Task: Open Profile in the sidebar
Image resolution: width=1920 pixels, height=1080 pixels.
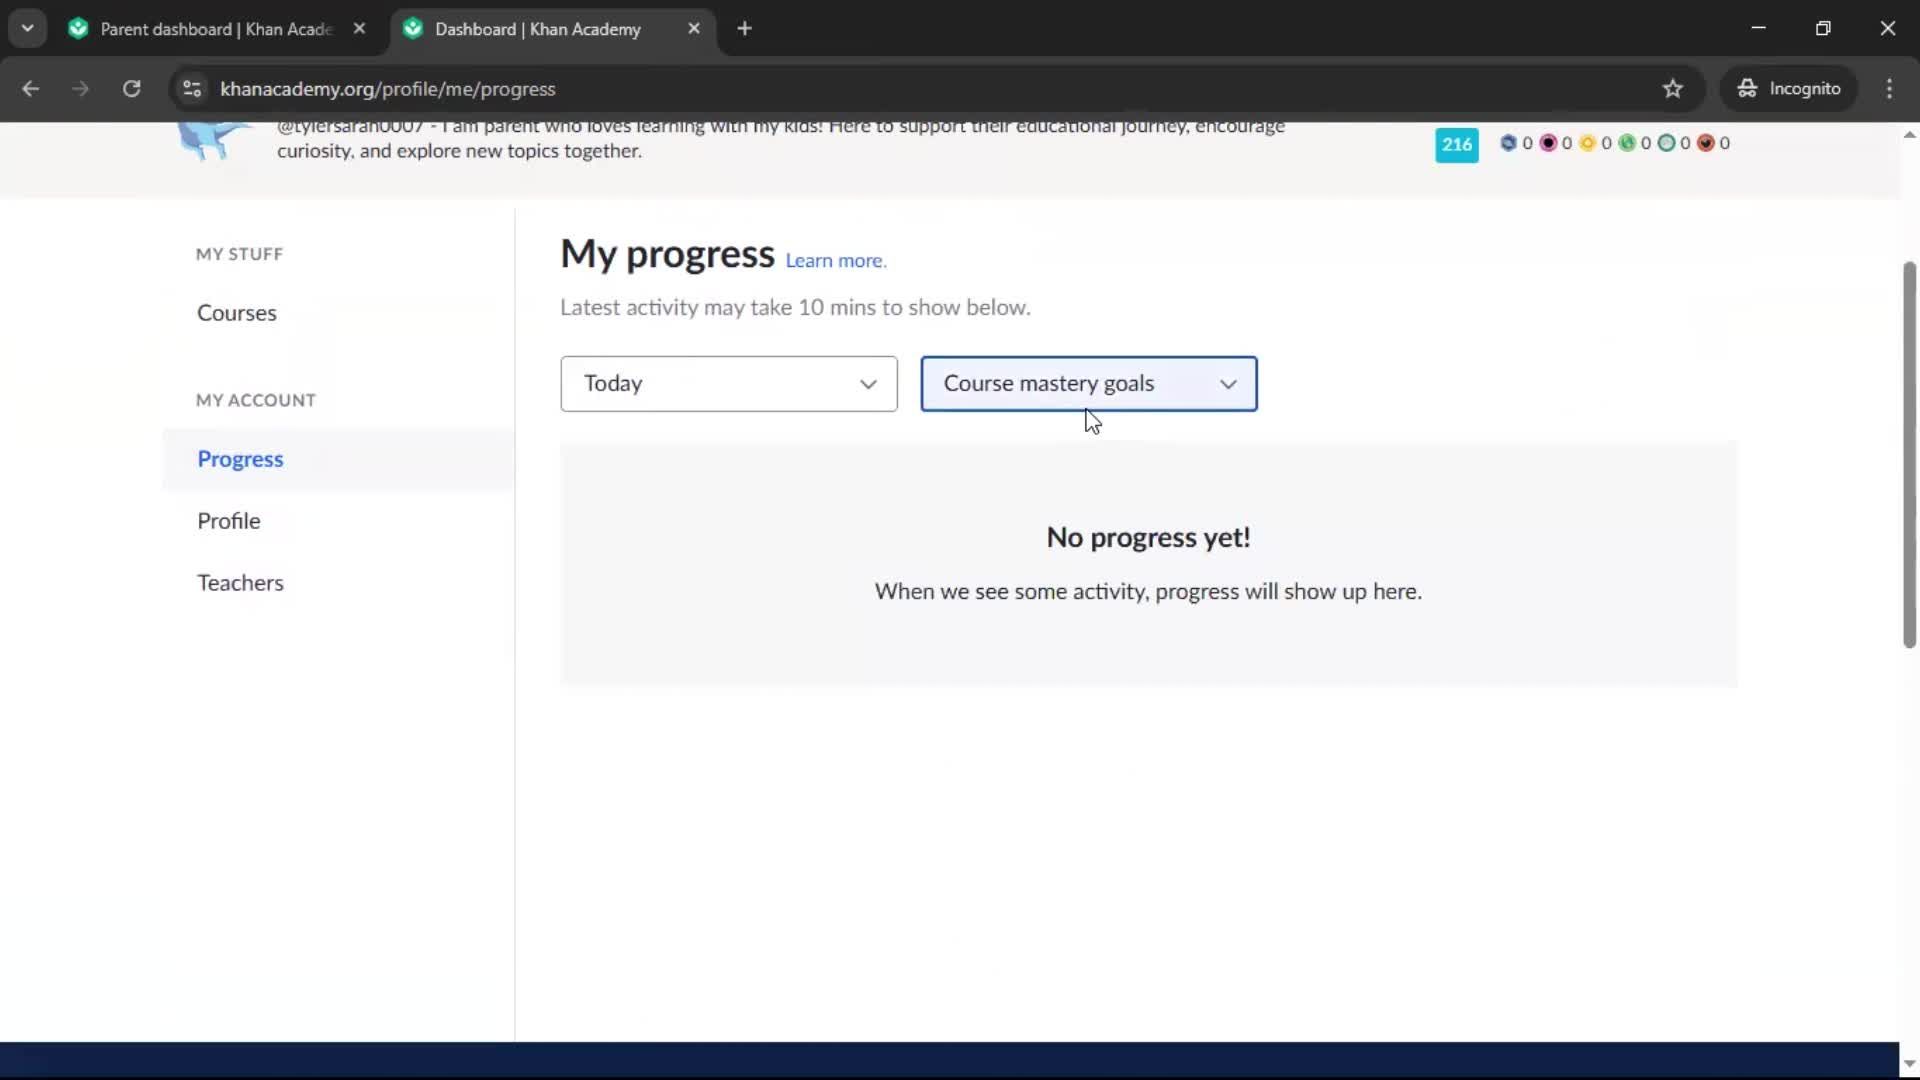Action: click(x=229, y=521)
